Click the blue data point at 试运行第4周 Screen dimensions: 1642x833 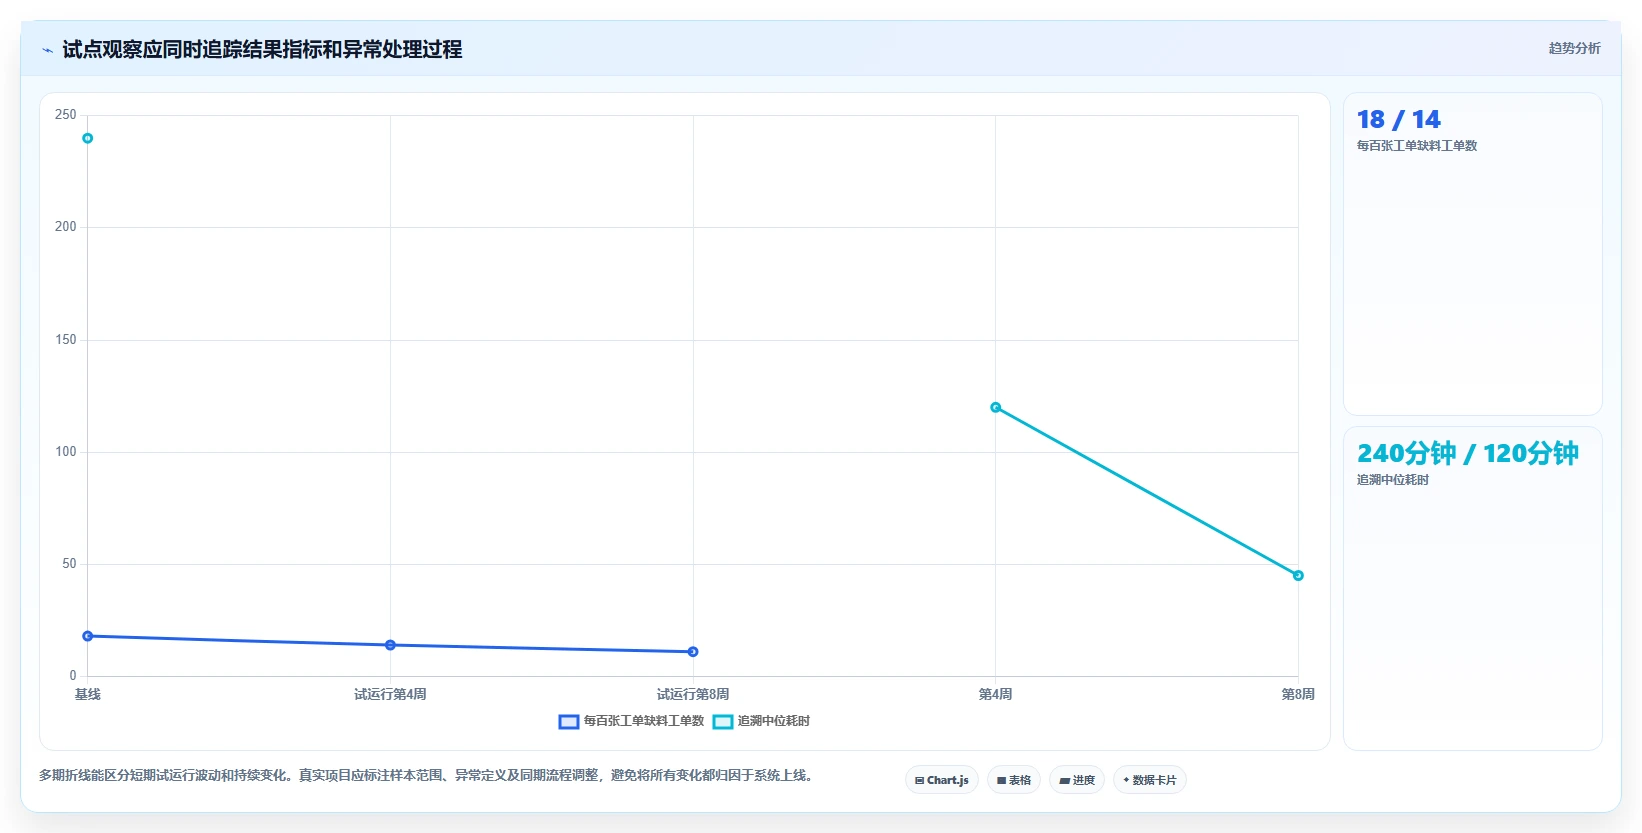point(390,645)
